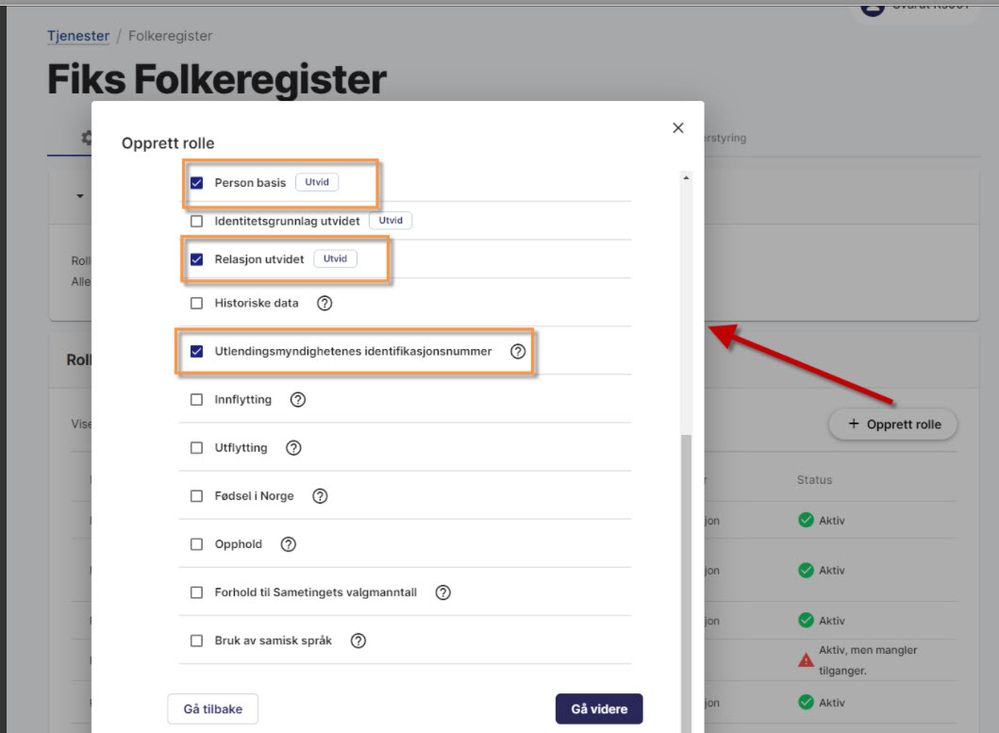Viewport: 999px width, 733px height.
Task: Click the red warning triangle status icon
Action: [806, 660]
